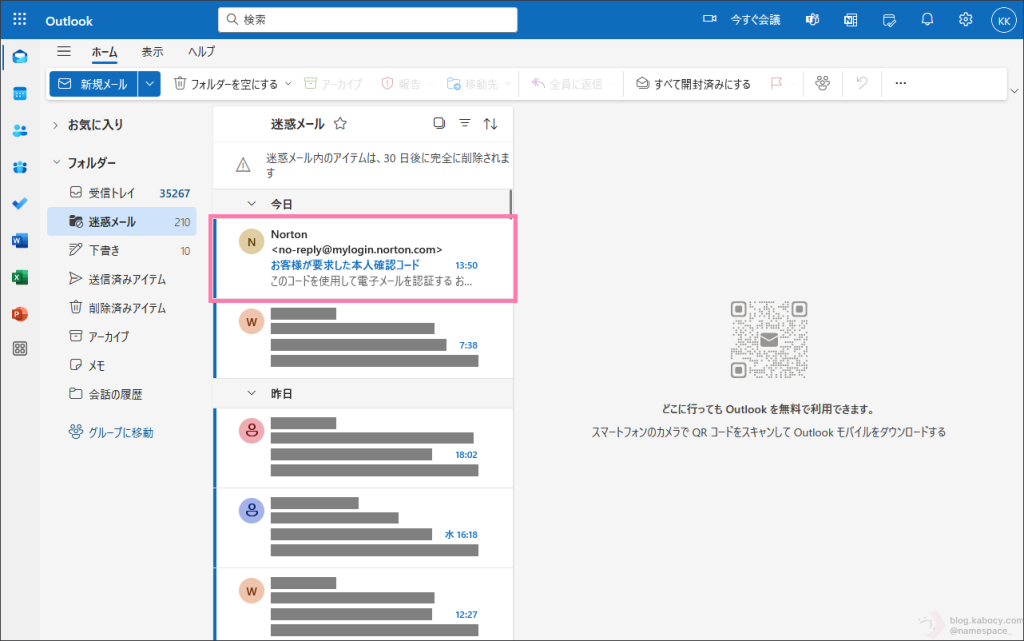Image resolution: width=1024 pixels, height=641 pixels.
Task: Open the Calendar icon in left sidebar
Action: pos(20,93)
